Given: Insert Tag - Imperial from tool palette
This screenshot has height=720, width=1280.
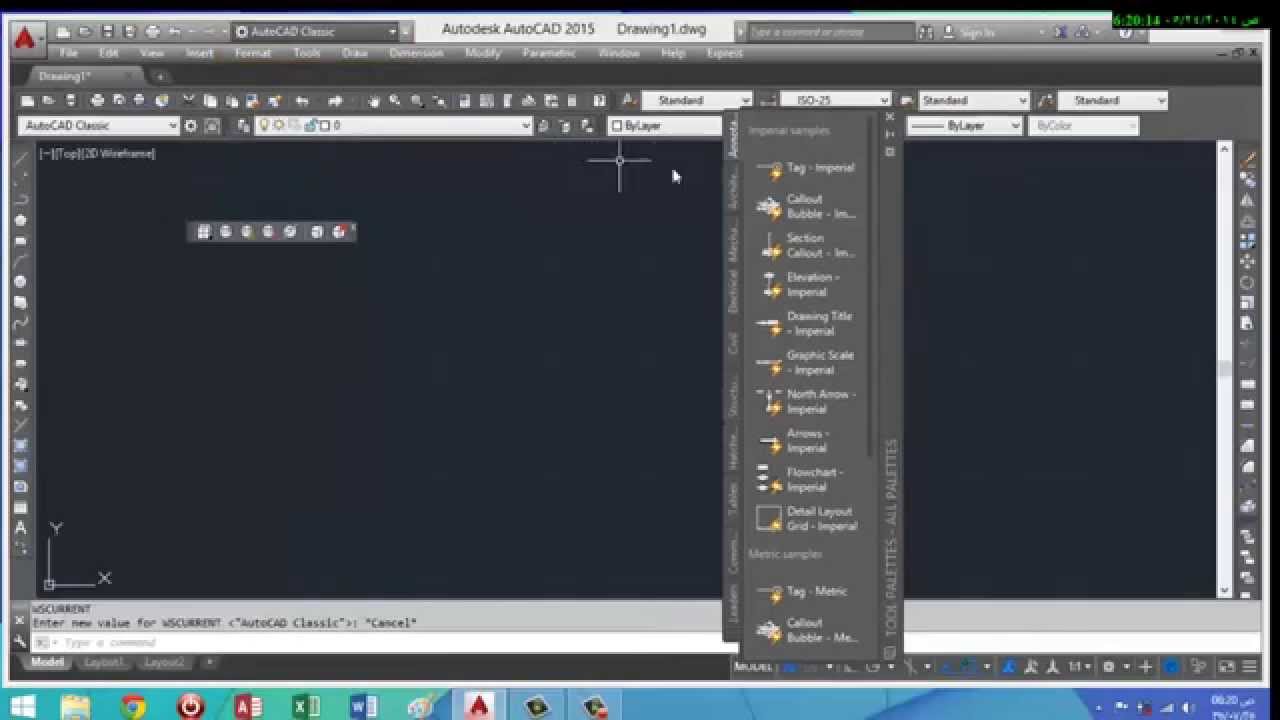Looking at the screenshot, I should [x=807, y=168].
